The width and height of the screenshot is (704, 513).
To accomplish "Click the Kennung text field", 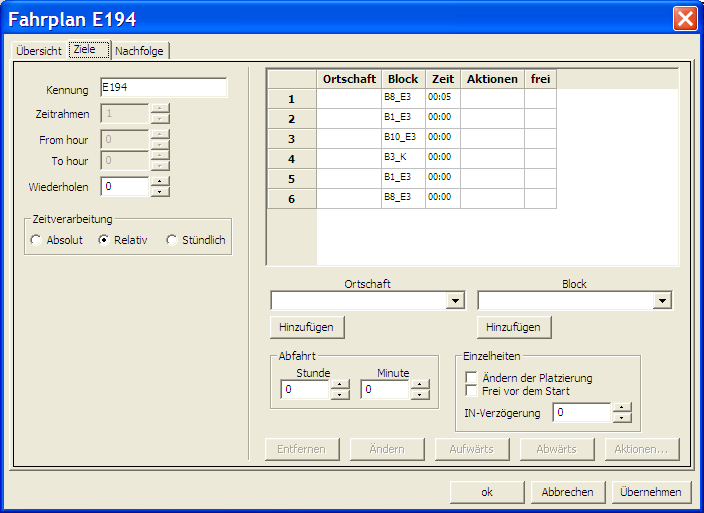I will (x=164, y=88).
